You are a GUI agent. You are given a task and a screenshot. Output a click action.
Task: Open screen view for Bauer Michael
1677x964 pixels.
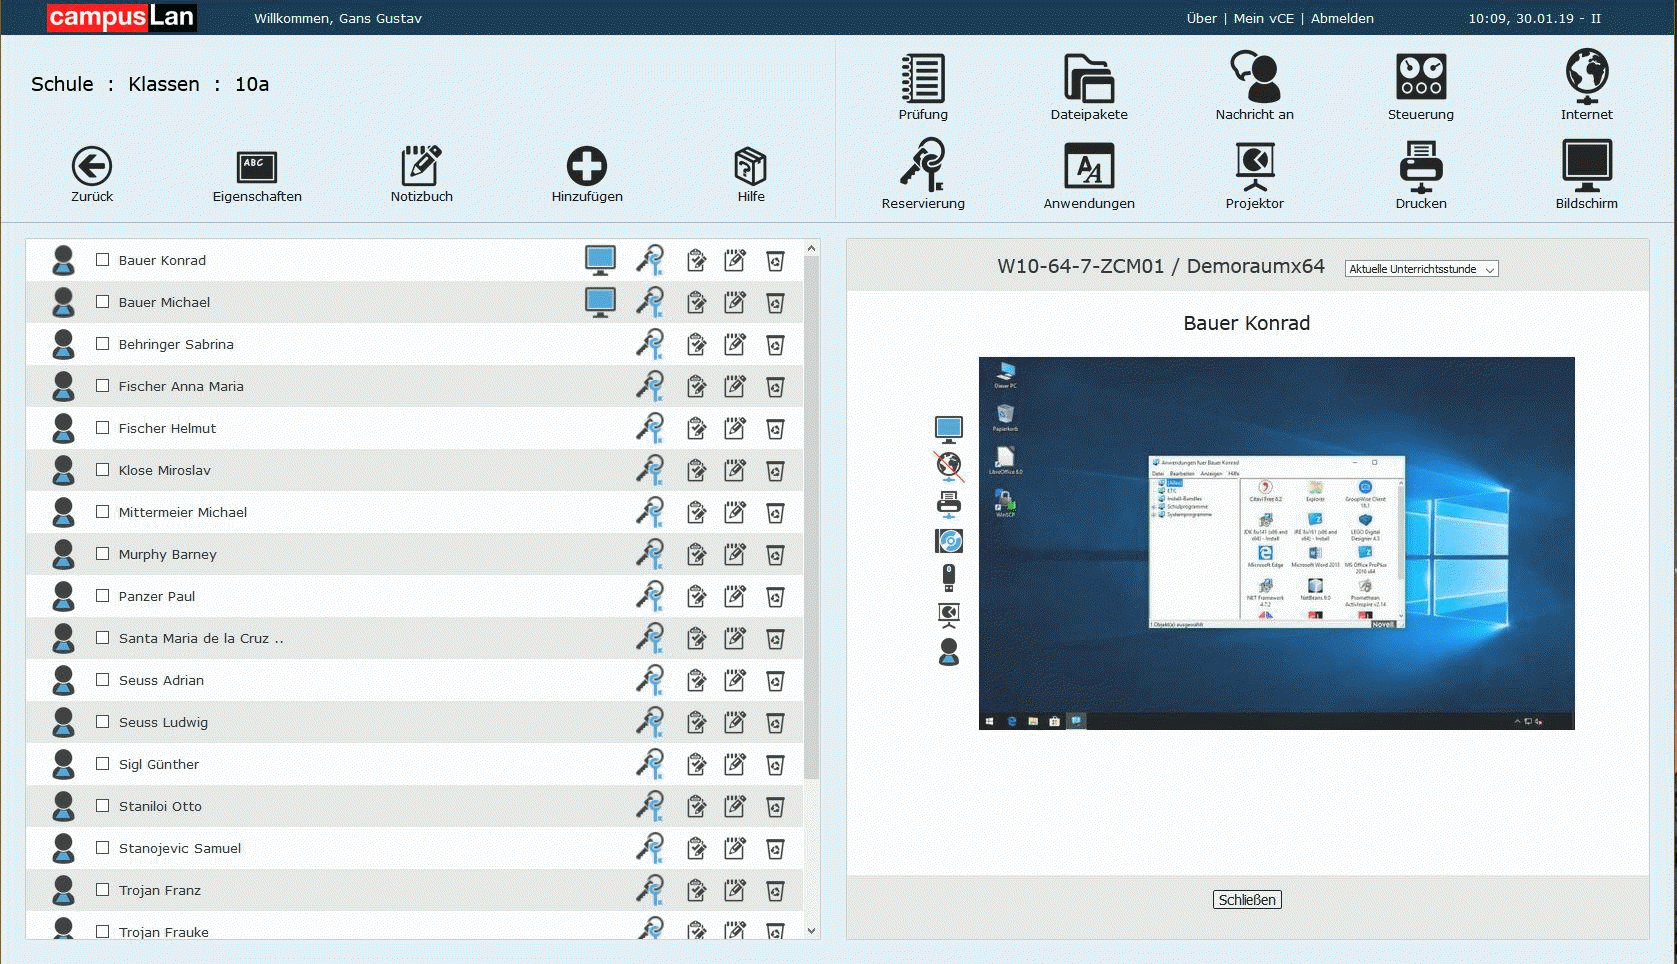[x=600, y=302]
